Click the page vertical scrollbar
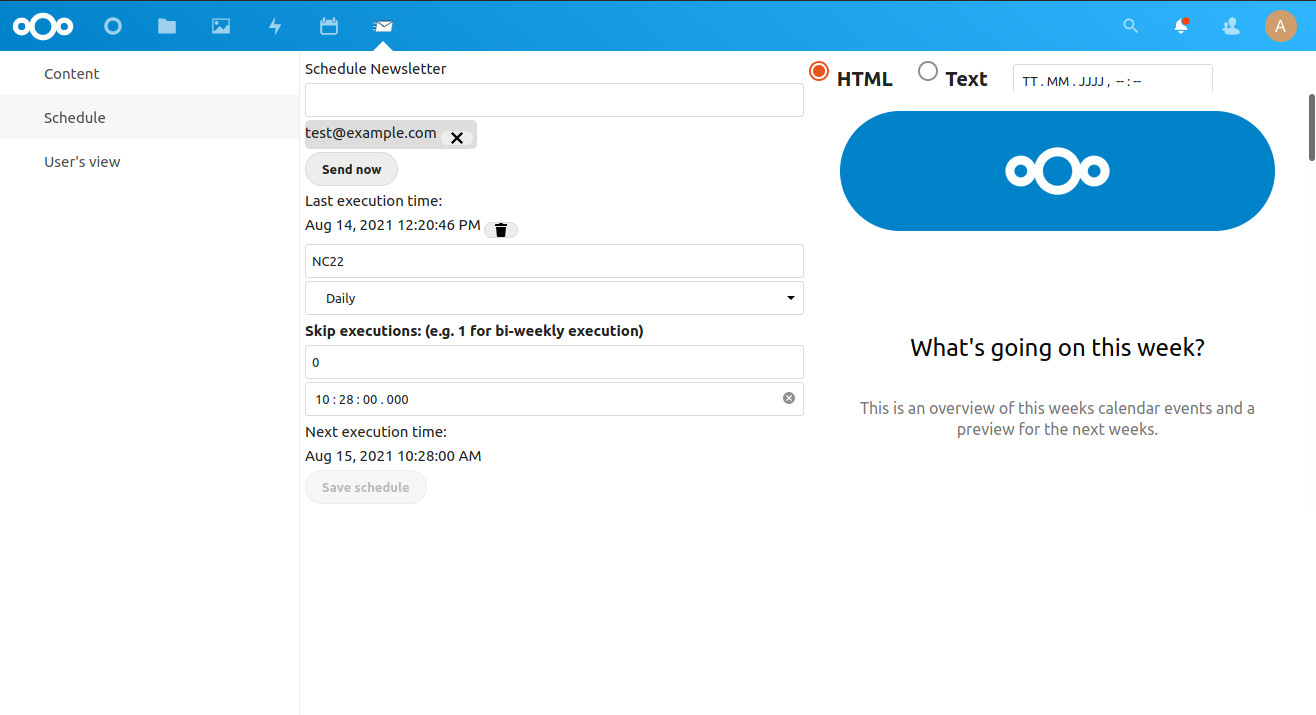The width and height of the screenshot is (1316, 715). pos(1311,126)
